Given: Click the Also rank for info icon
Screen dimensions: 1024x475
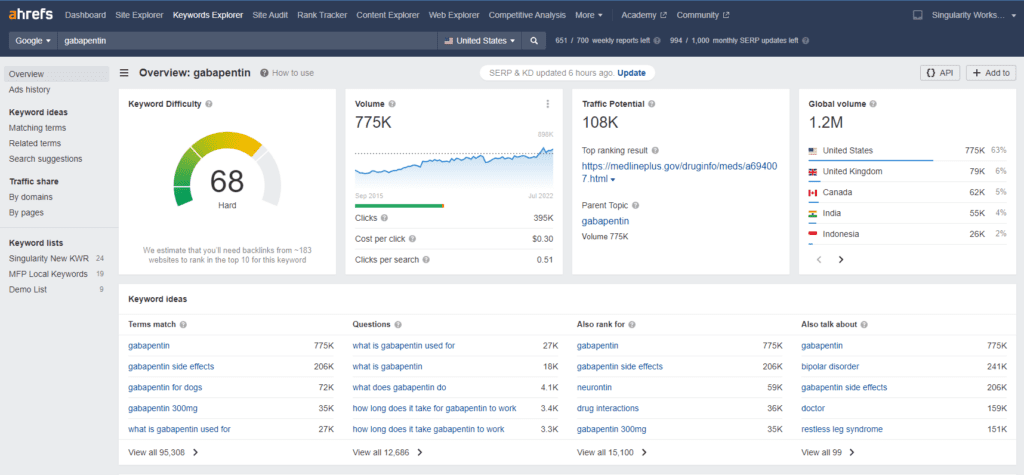Looking at the screenshot, I should point(632,325).
